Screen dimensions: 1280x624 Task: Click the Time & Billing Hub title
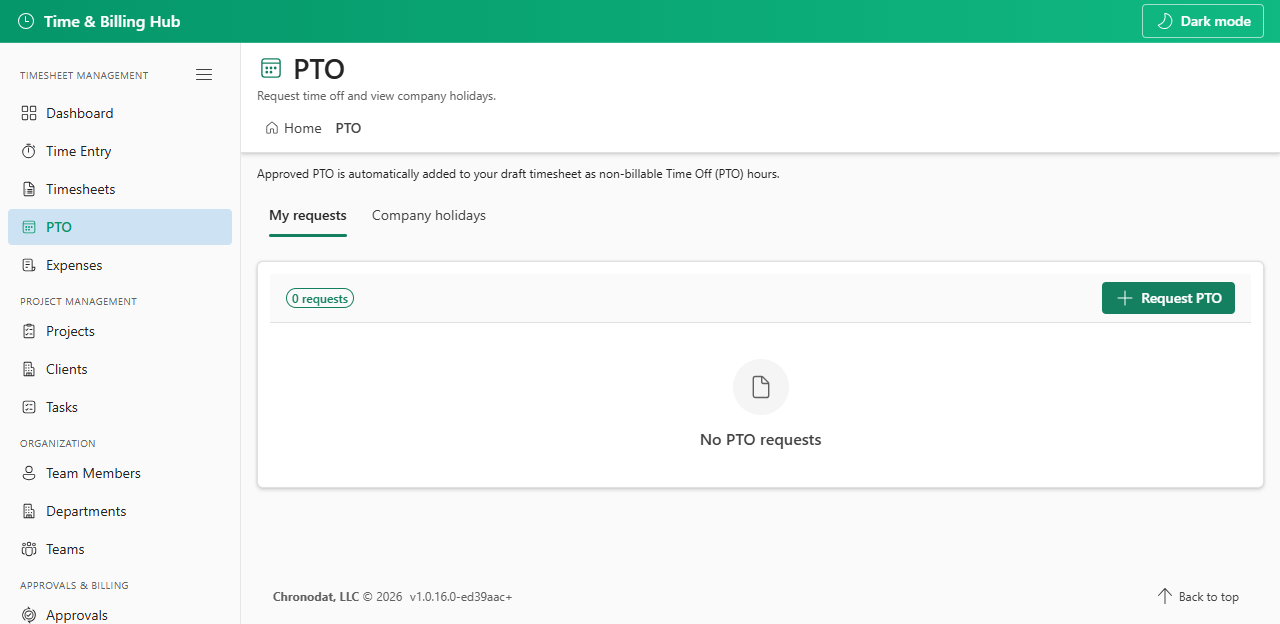point(112,21)
